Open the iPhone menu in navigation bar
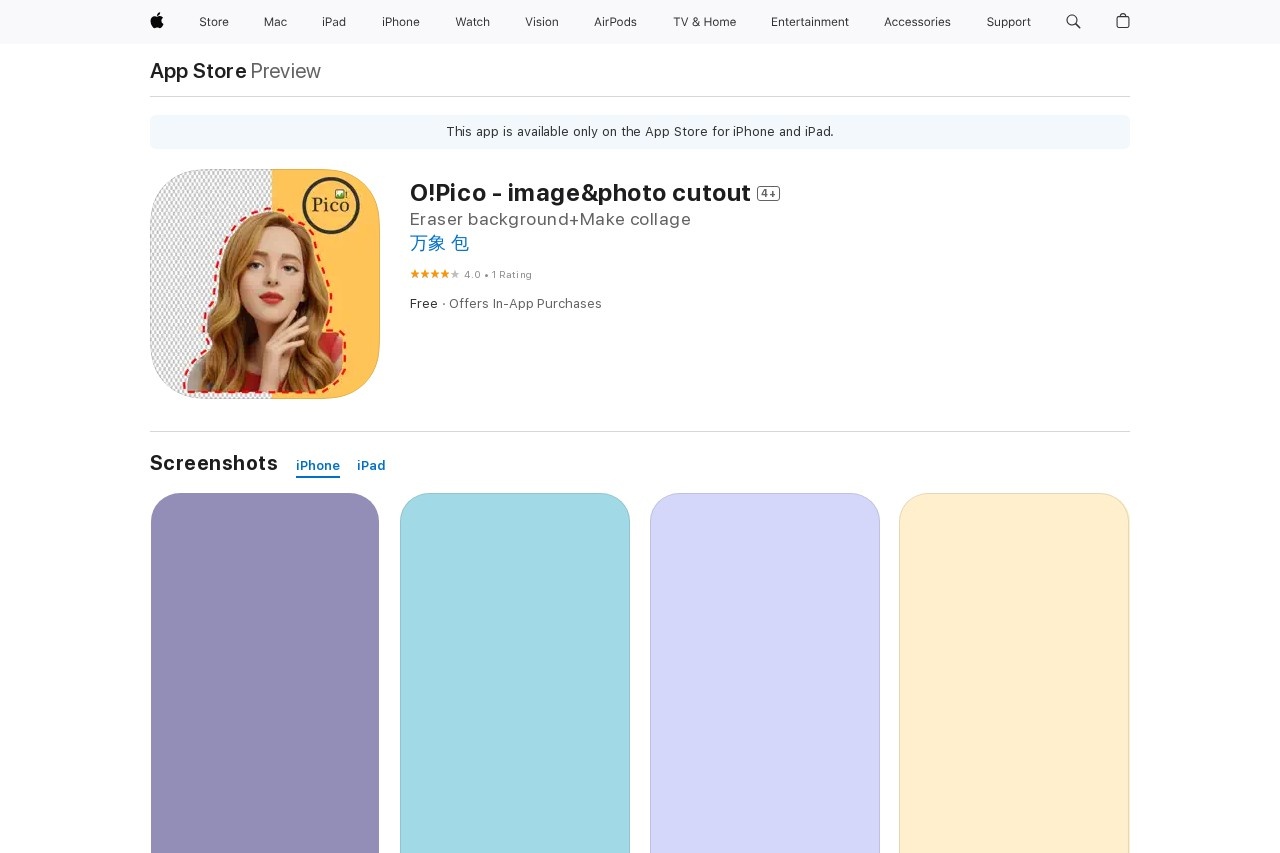The image size is (1280, 853). click(401, 22)
